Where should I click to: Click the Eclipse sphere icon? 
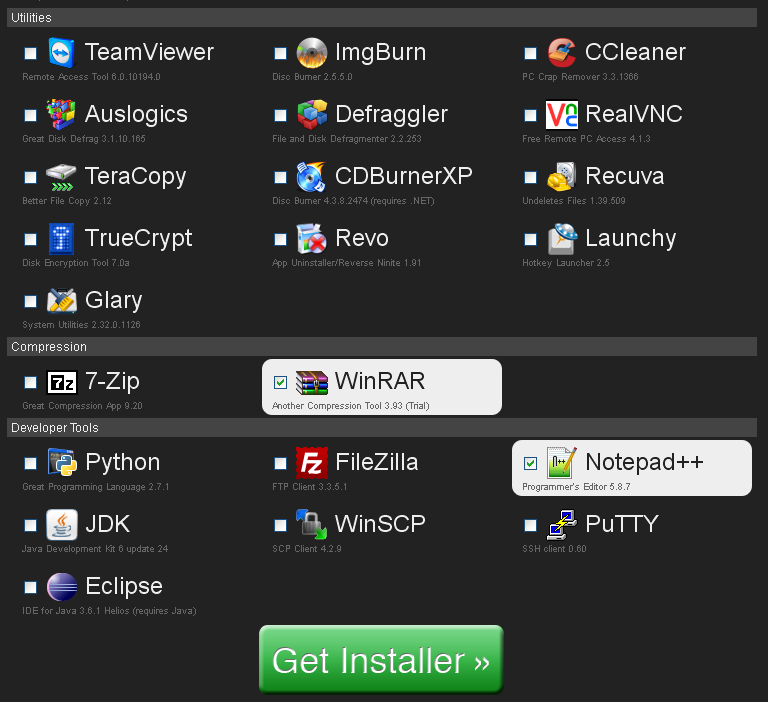tap(62, 586)
